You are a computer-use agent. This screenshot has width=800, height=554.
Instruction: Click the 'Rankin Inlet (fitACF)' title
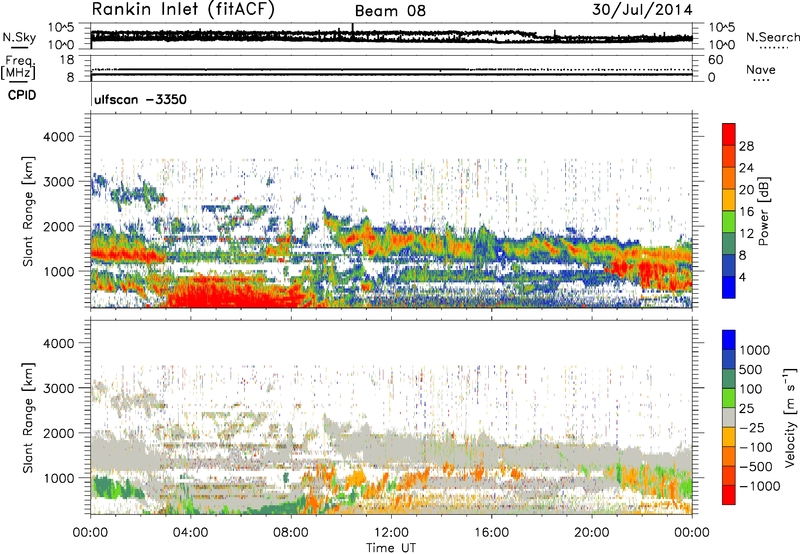[183, 10]
